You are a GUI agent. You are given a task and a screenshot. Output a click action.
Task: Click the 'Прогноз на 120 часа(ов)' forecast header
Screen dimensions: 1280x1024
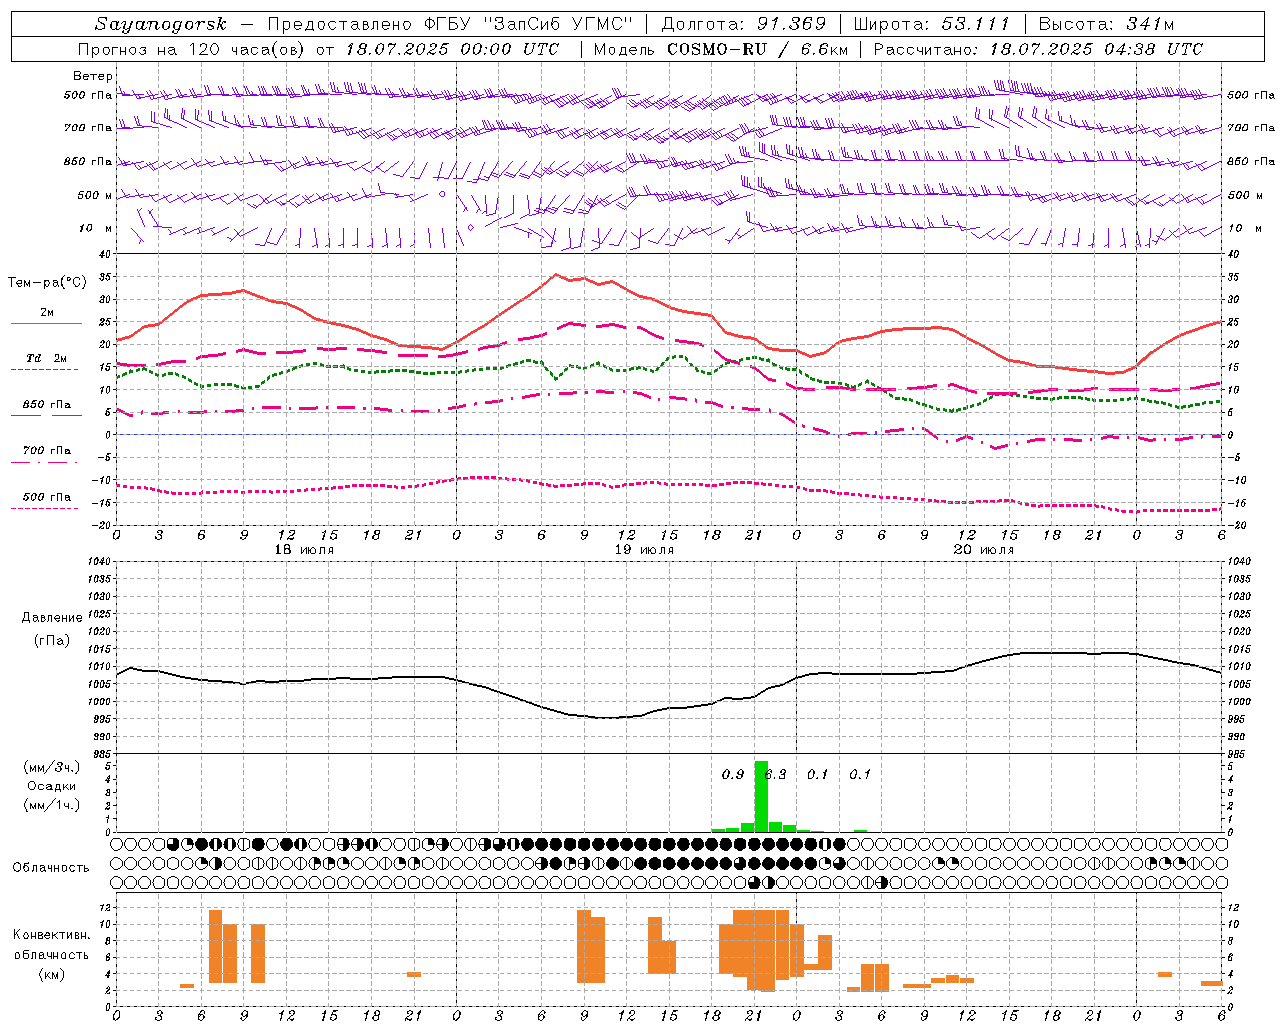pos(193,49)
